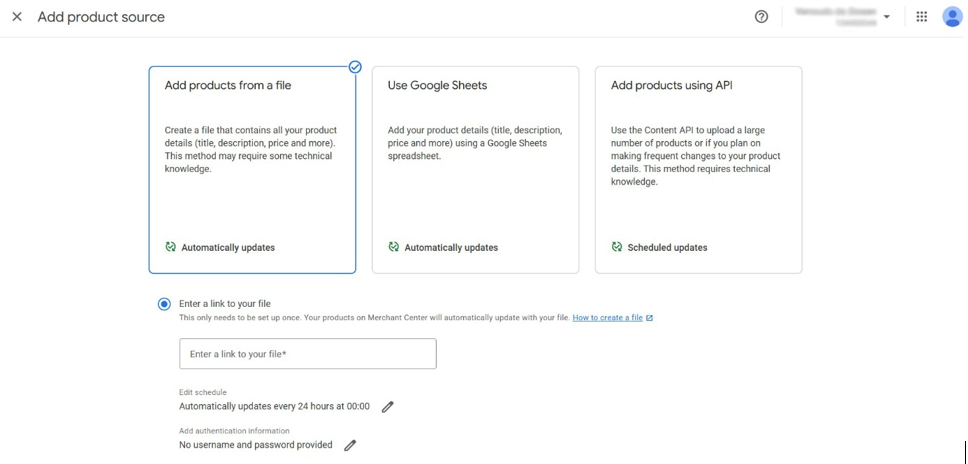
Task: Click the 'Edit schedule' label
Action: tap(203, 392)
